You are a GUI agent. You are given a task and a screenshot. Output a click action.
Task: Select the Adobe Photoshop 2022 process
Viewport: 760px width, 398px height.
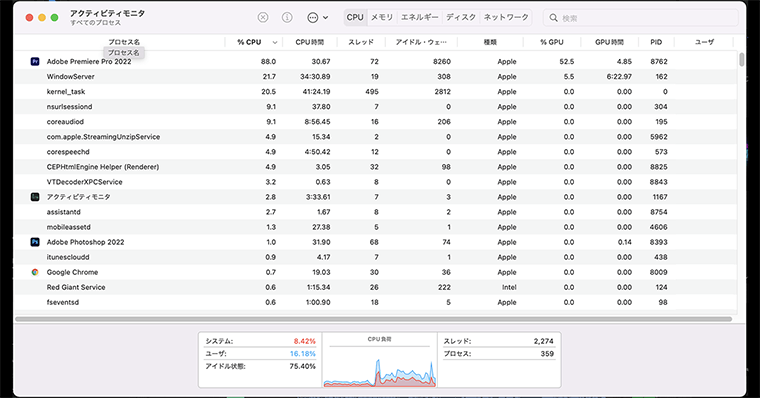[x=376, y=242]
